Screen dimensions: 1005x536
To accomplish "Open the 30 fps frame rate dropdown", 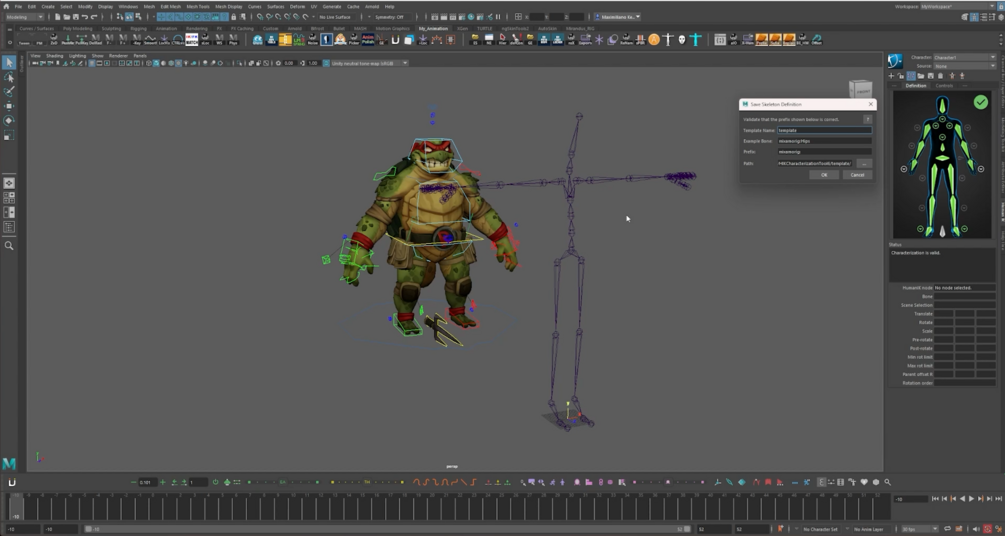I will point(920,529).
